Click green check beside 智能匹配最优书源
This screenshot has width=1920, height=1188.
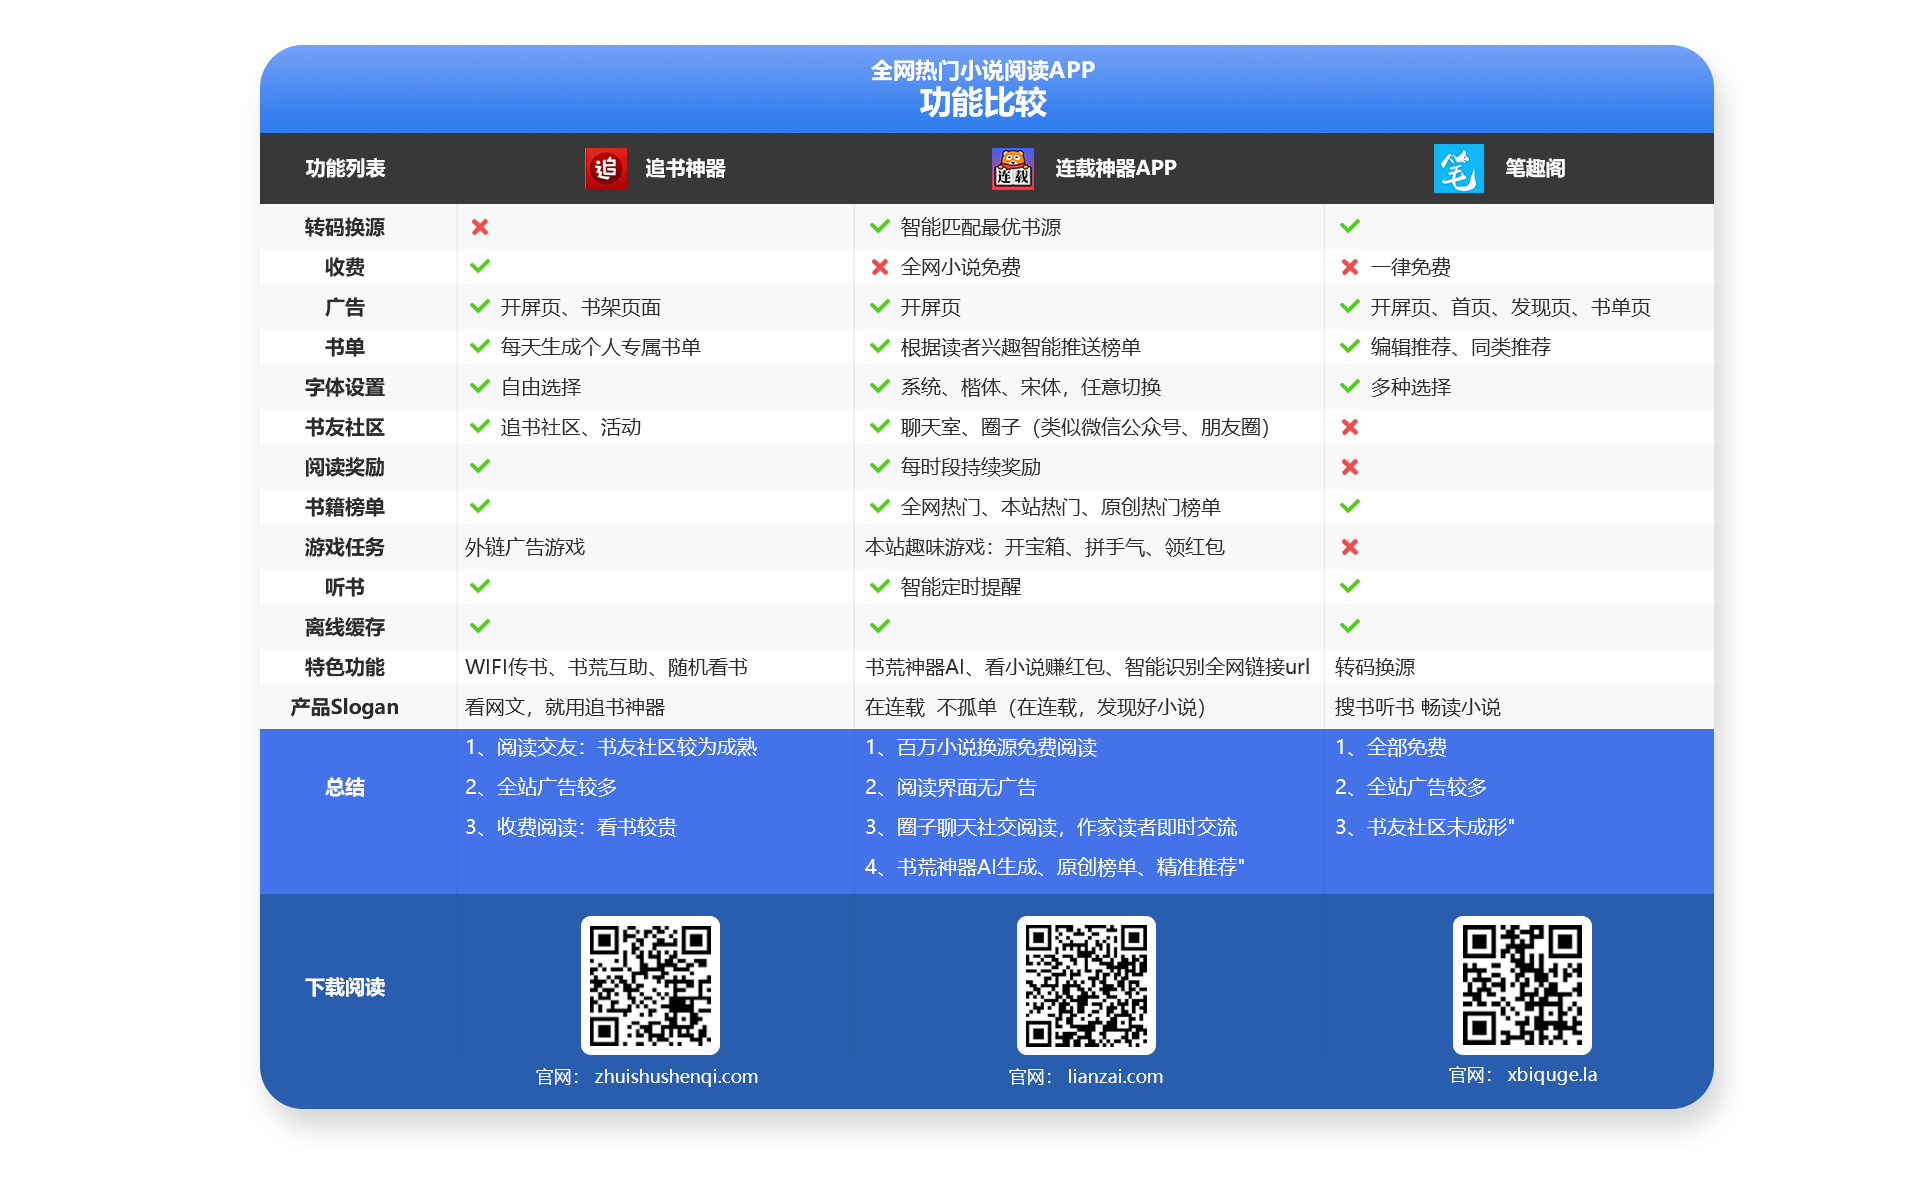tap(880, 227)
